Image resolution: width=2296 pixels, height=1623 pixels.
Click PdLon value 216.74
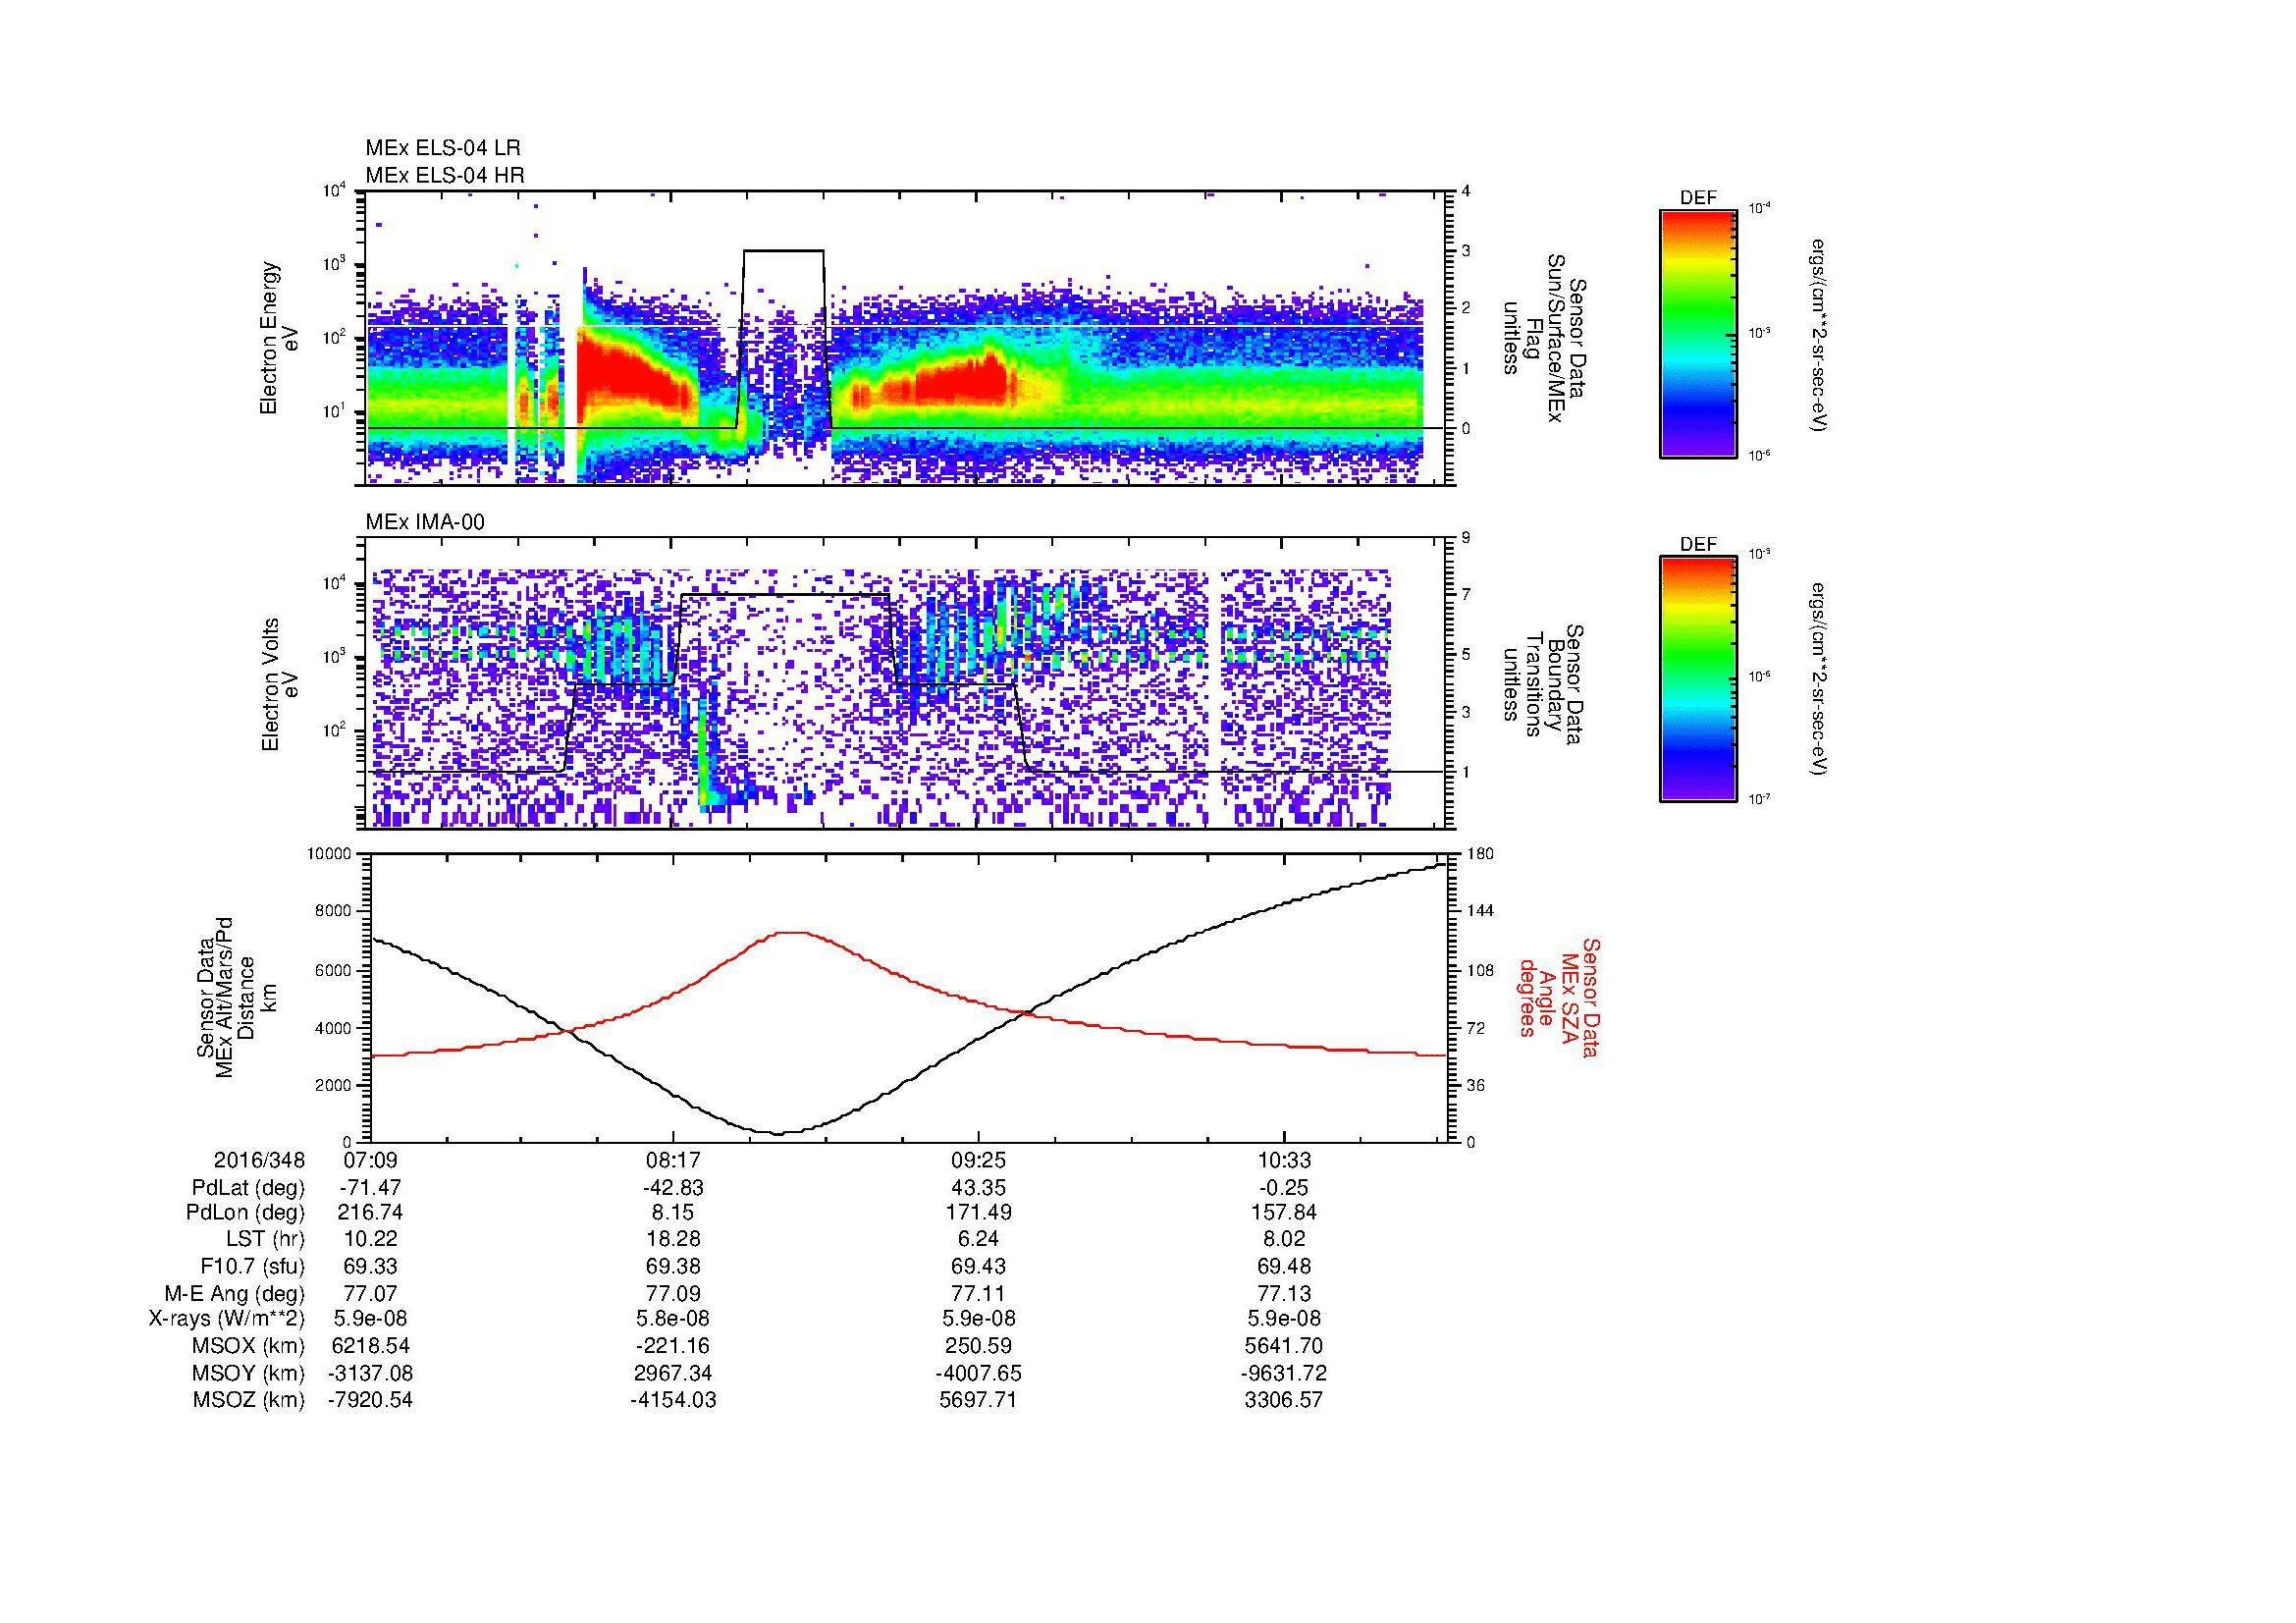coord(370,1213)
